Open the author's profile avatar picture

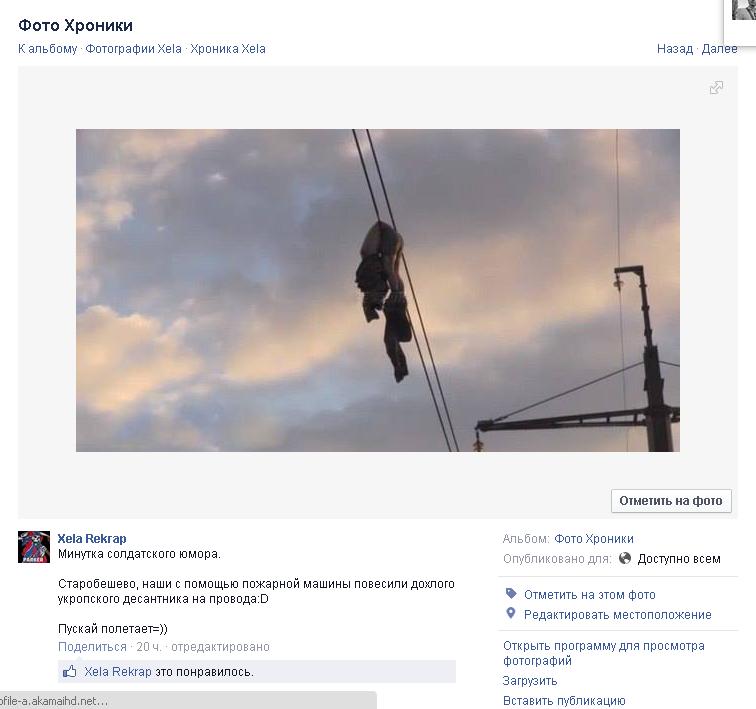point(34,547)
